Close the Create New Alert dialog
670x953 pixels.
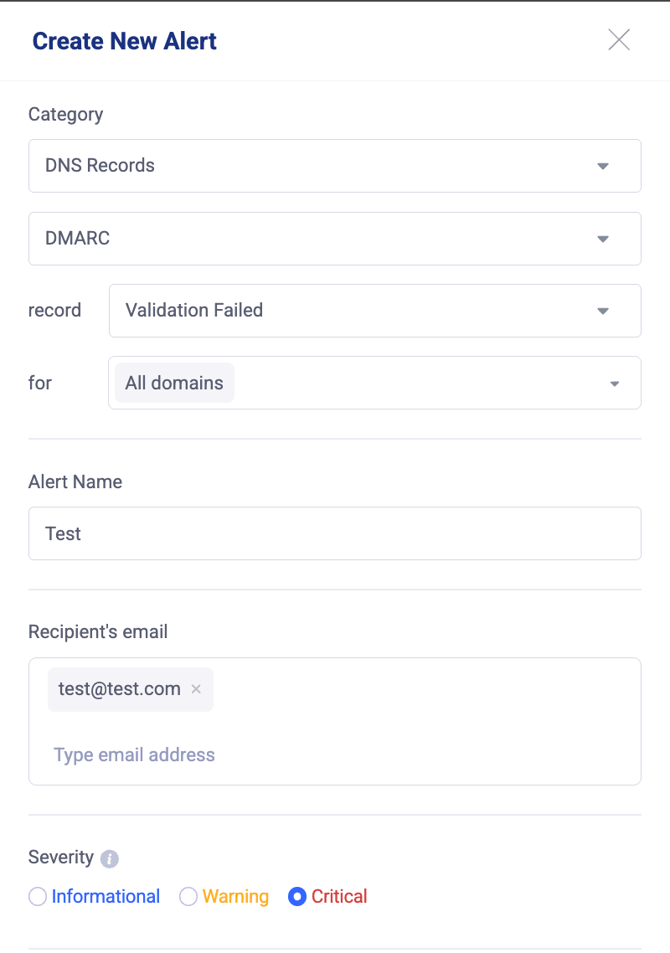pyautogui.click(x=619, y=40)
